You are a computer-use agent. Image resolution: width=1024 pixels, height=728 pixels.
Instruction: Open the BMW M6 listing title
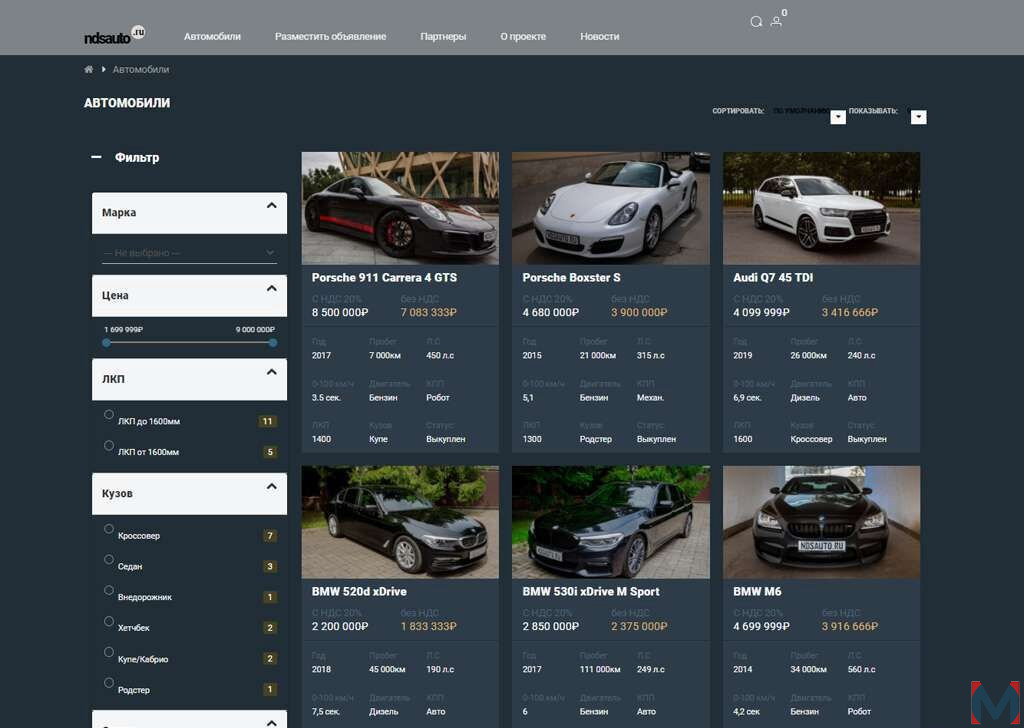point(757,592)
